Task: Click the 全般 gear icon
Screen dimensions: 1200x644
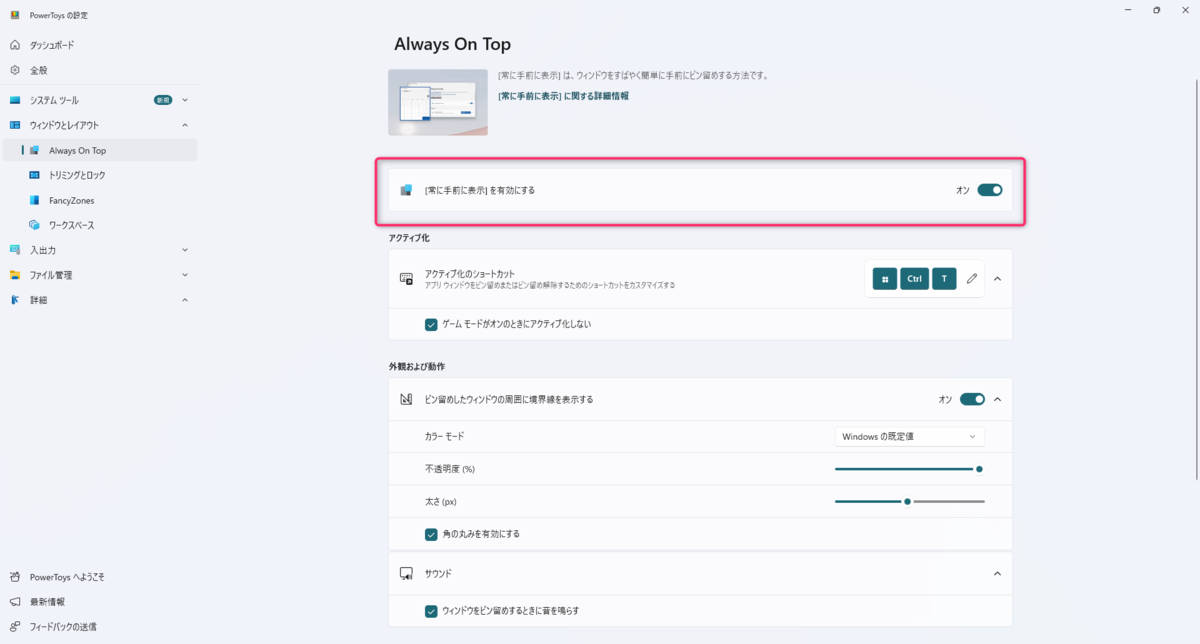Action: [15, 70]
